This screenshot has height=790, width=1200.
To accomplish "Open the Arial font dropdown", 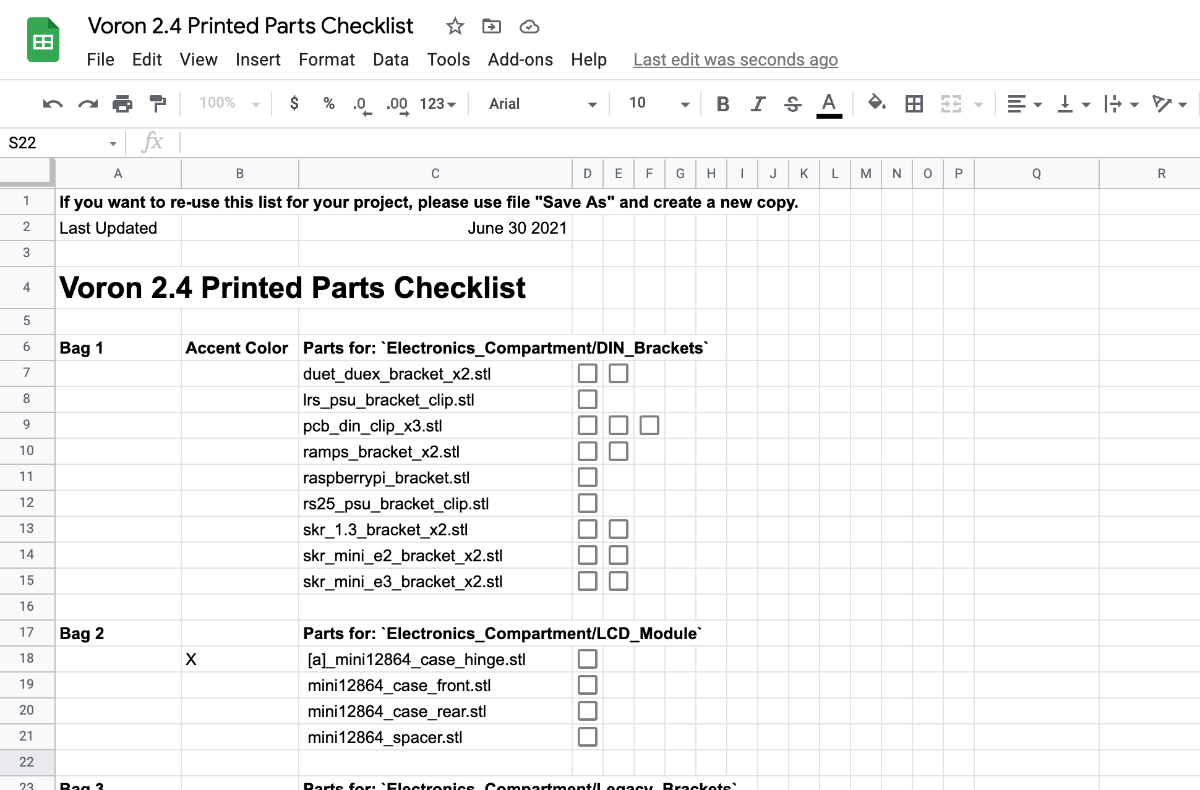I will tap(543, 104).
